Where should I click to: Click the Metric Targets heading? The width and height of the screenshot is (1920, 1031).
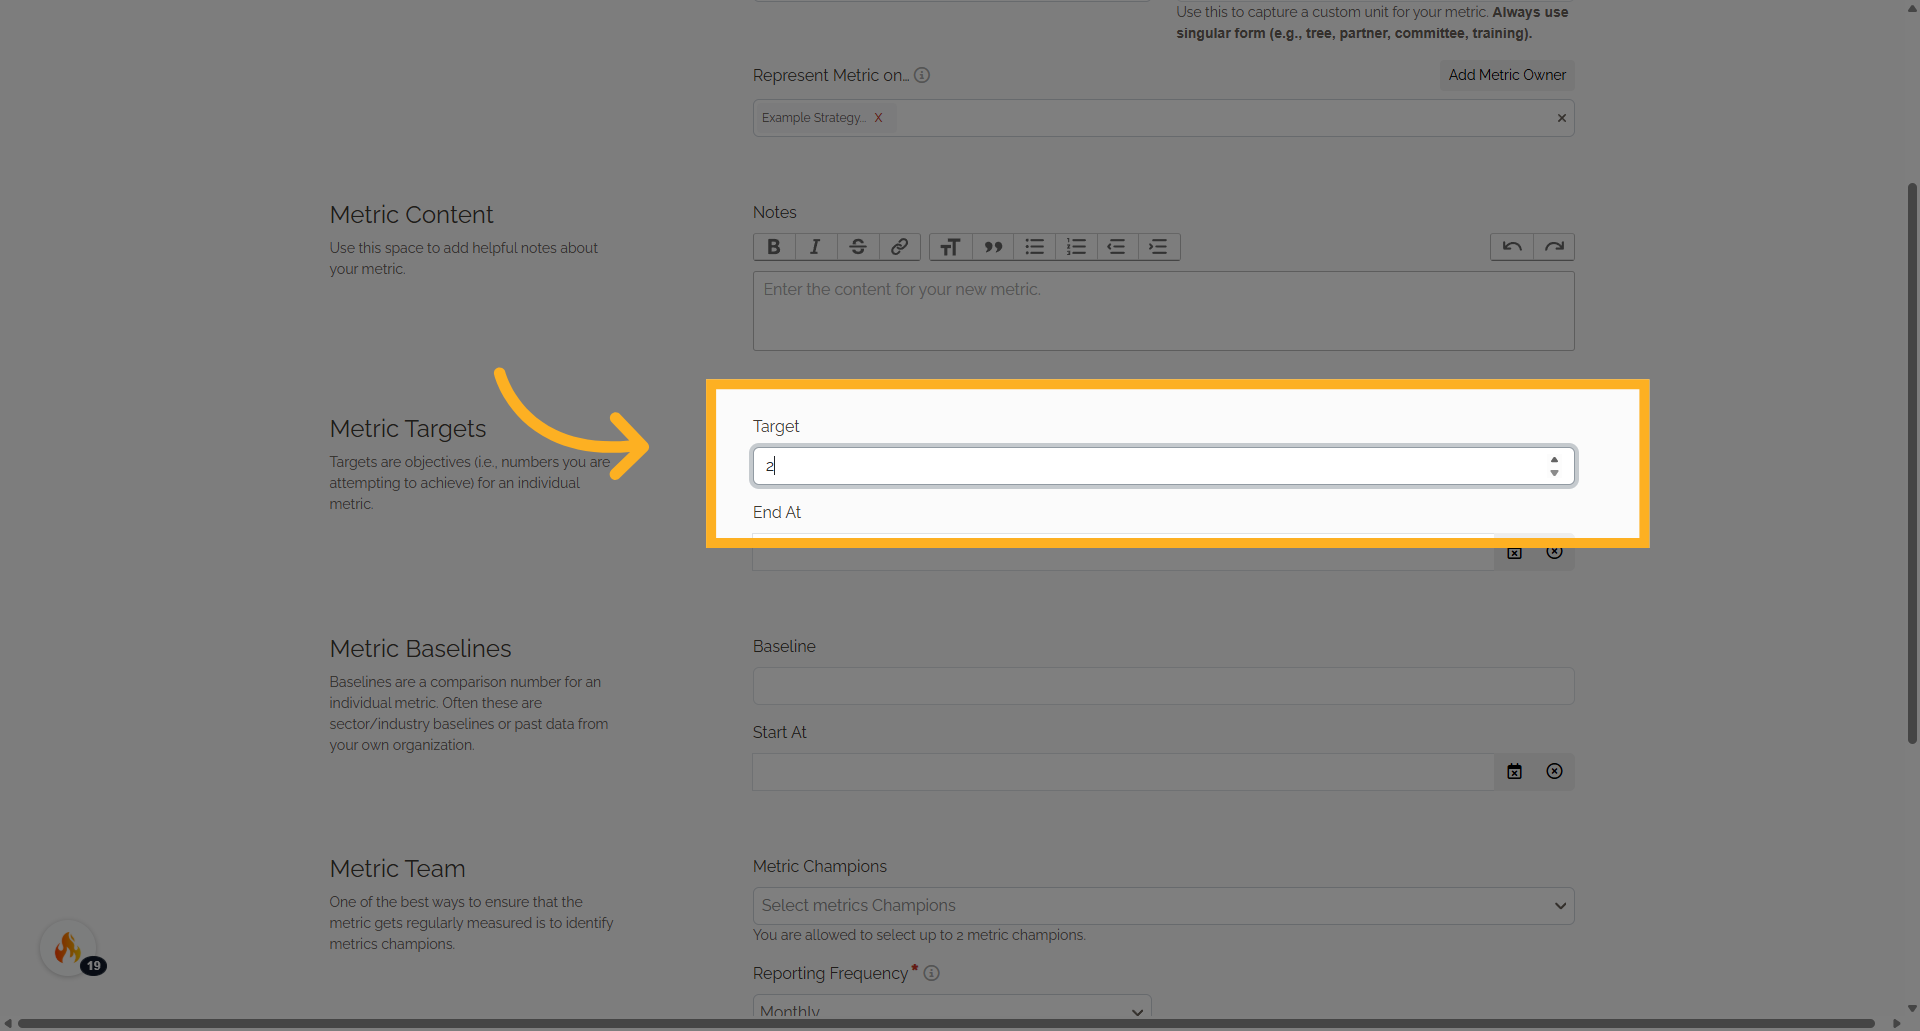click(x=408, y=429)
